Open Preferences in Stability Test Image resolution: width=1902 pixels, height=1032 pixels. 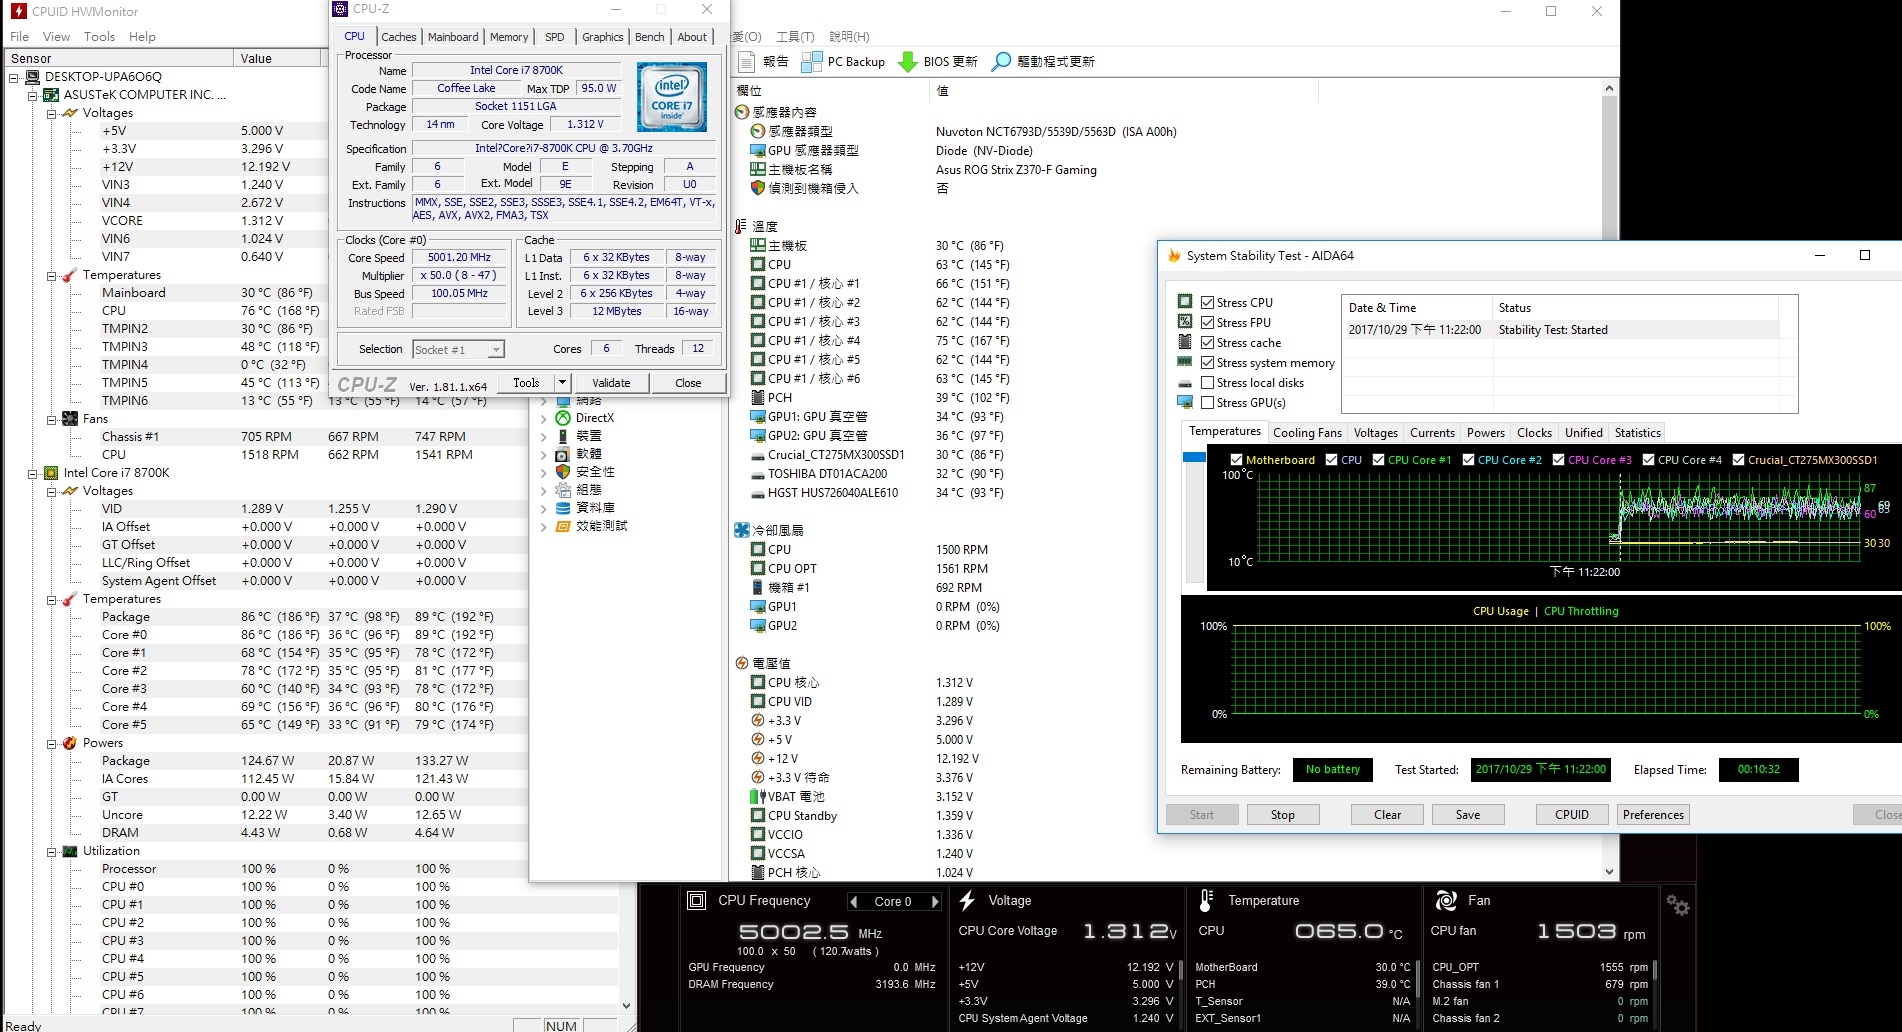1653,815
